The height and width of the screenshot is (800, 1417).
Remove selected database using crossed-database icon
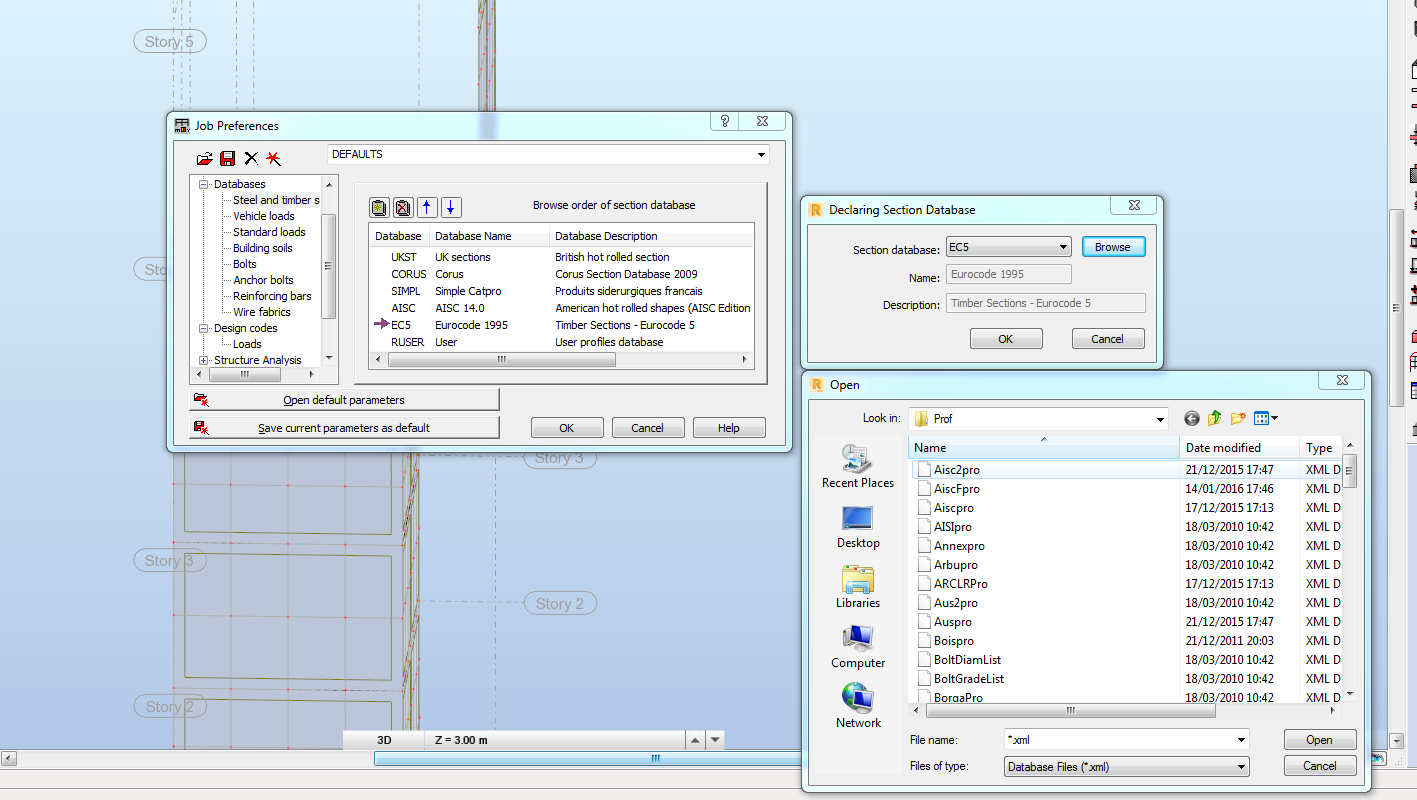402,207
